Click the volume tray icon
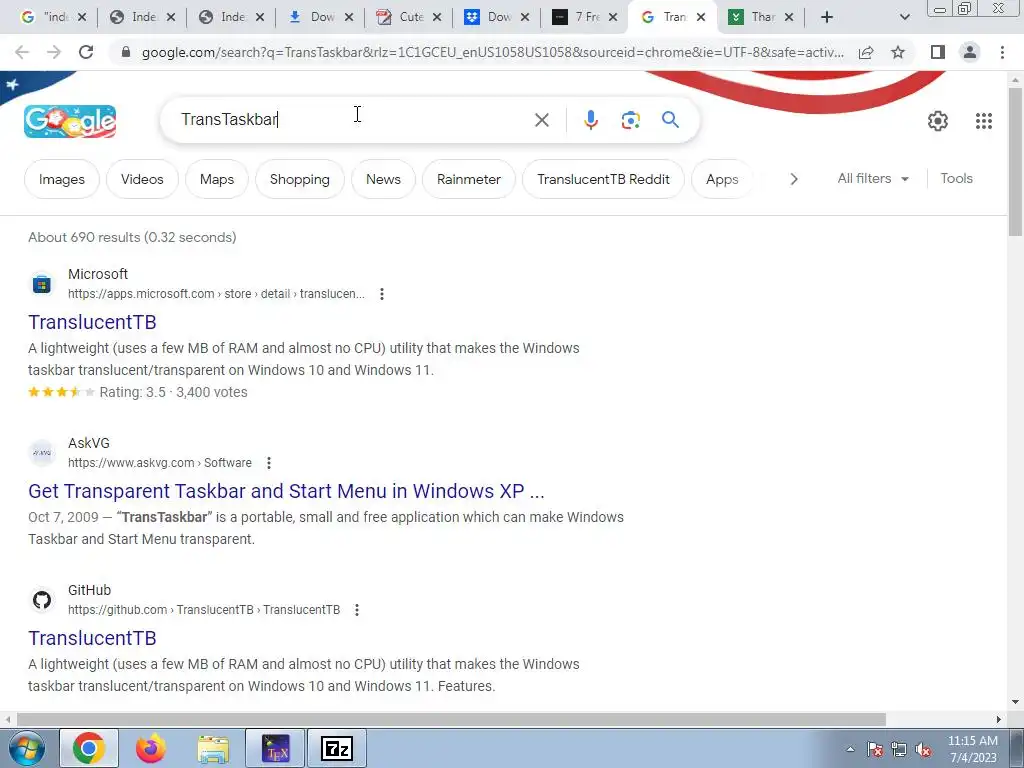Image resolution: width=1024 pixels, height=768 pixels. [x=923, y=750]
